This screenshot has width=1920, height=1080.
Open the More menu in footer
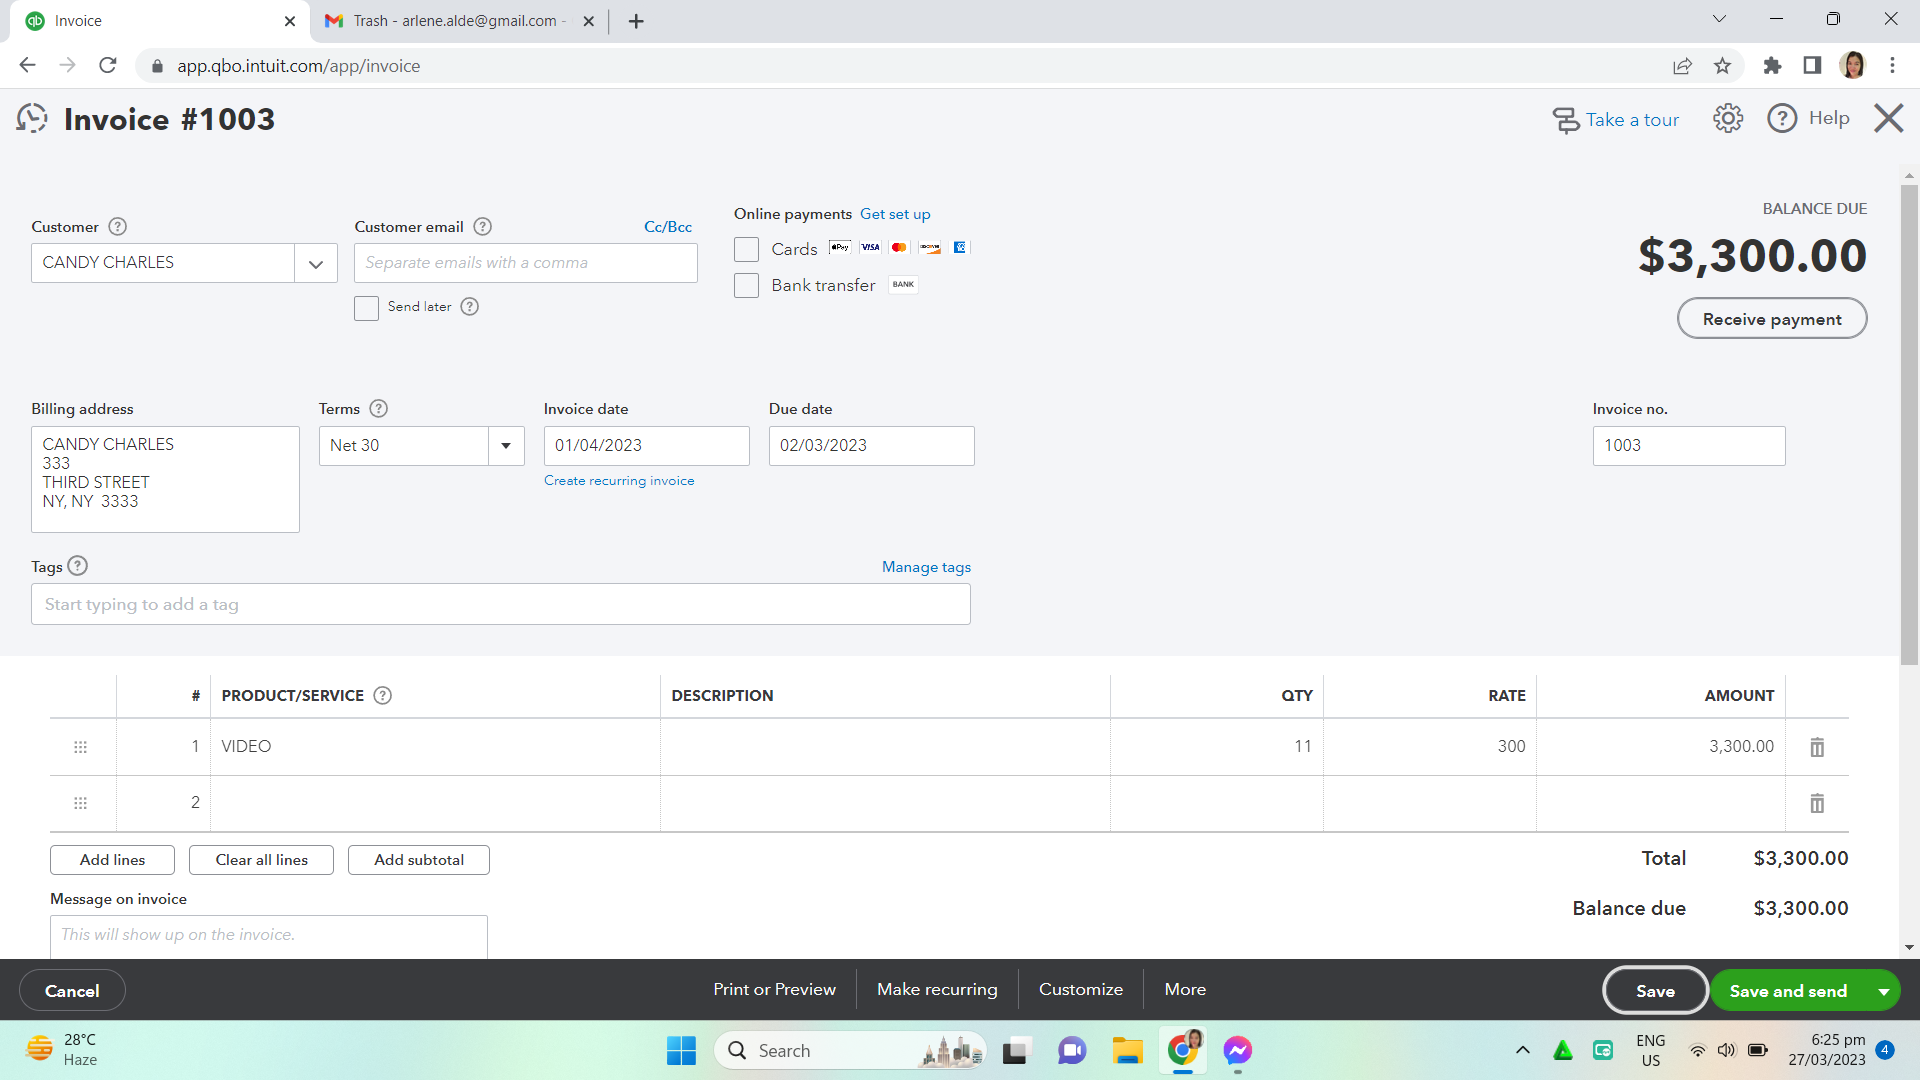[x=1185, y=989]
